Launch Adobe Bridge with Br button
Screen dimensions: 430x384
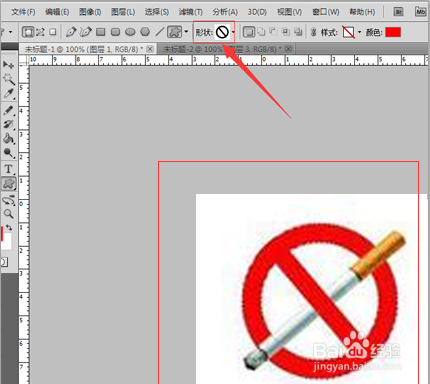click(398, 12)
